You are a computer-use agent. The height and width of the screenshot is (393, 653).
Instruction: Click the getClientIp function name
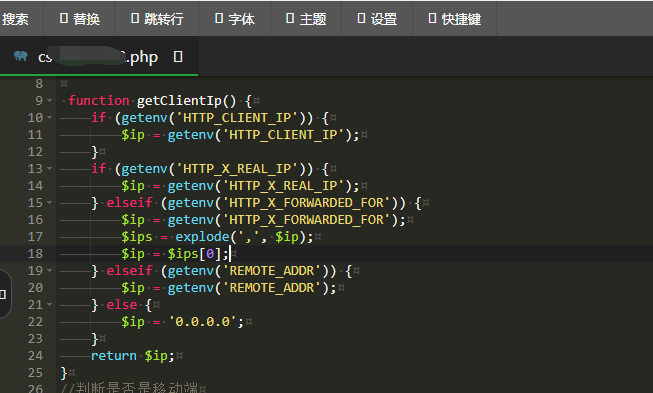(179, 101)
